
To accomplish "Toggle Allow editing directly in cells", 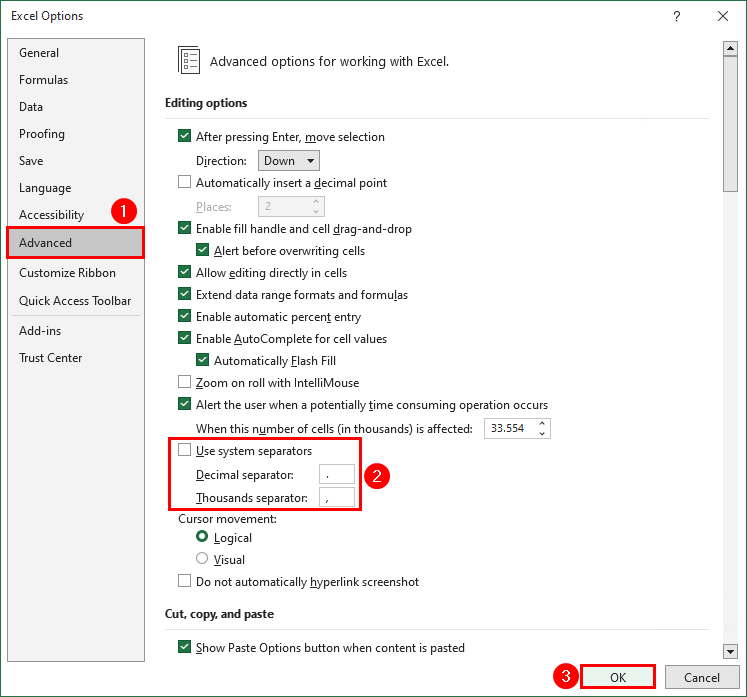I will point(184,272).
